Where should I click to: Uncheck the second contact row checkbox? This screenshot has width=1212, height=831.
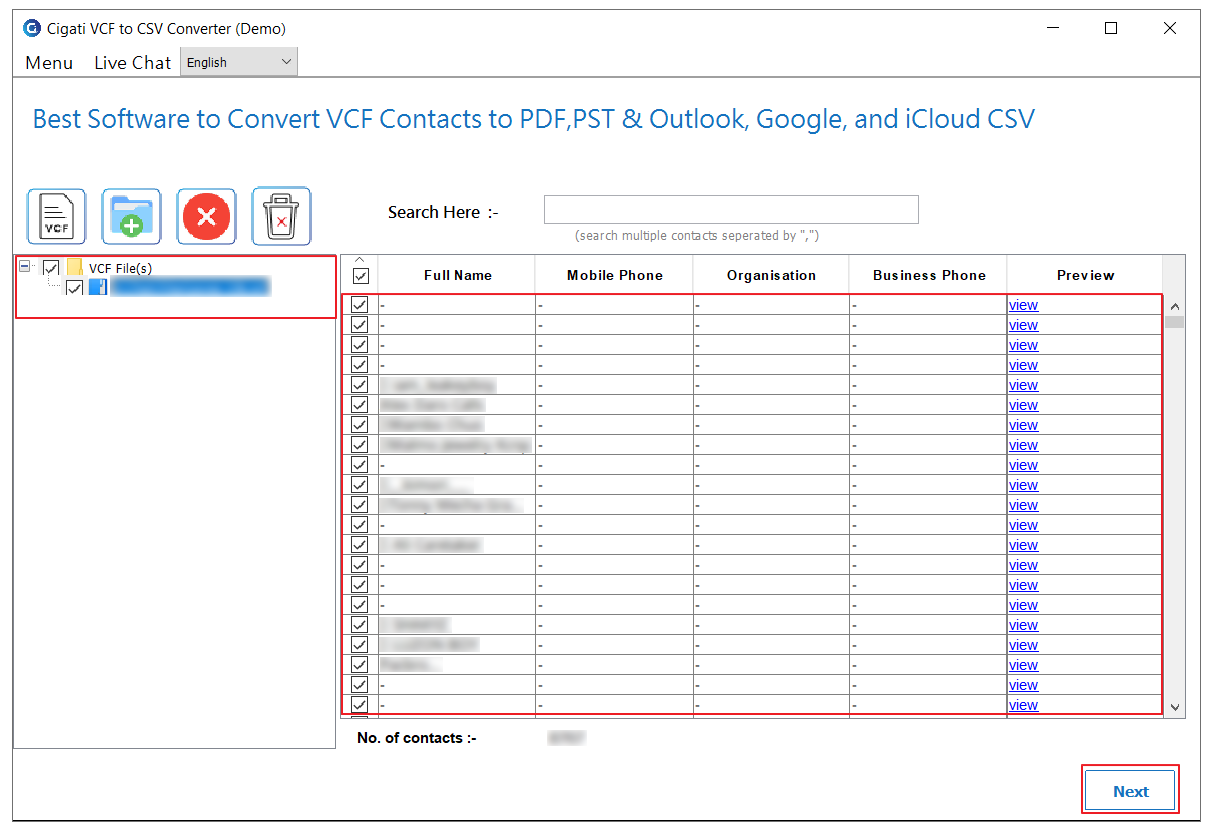click(x=360, y=325)
